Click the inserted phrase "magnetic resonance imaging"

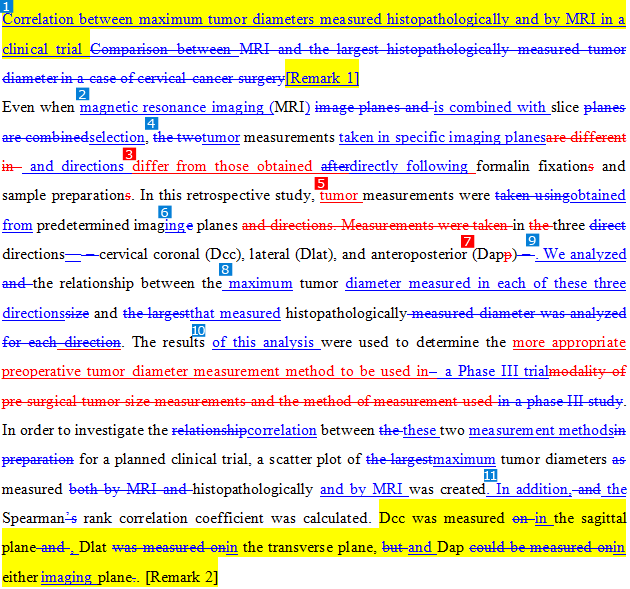point(172,107)
